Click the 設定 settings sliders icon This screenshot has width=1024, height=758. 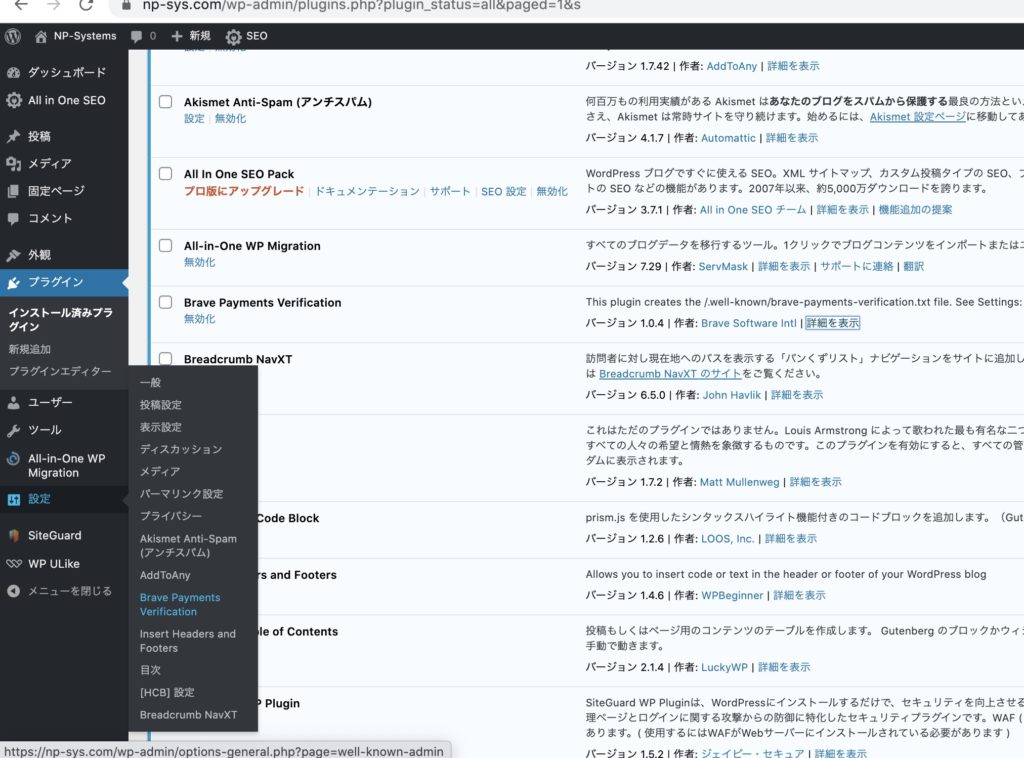(x=13, y=499)
